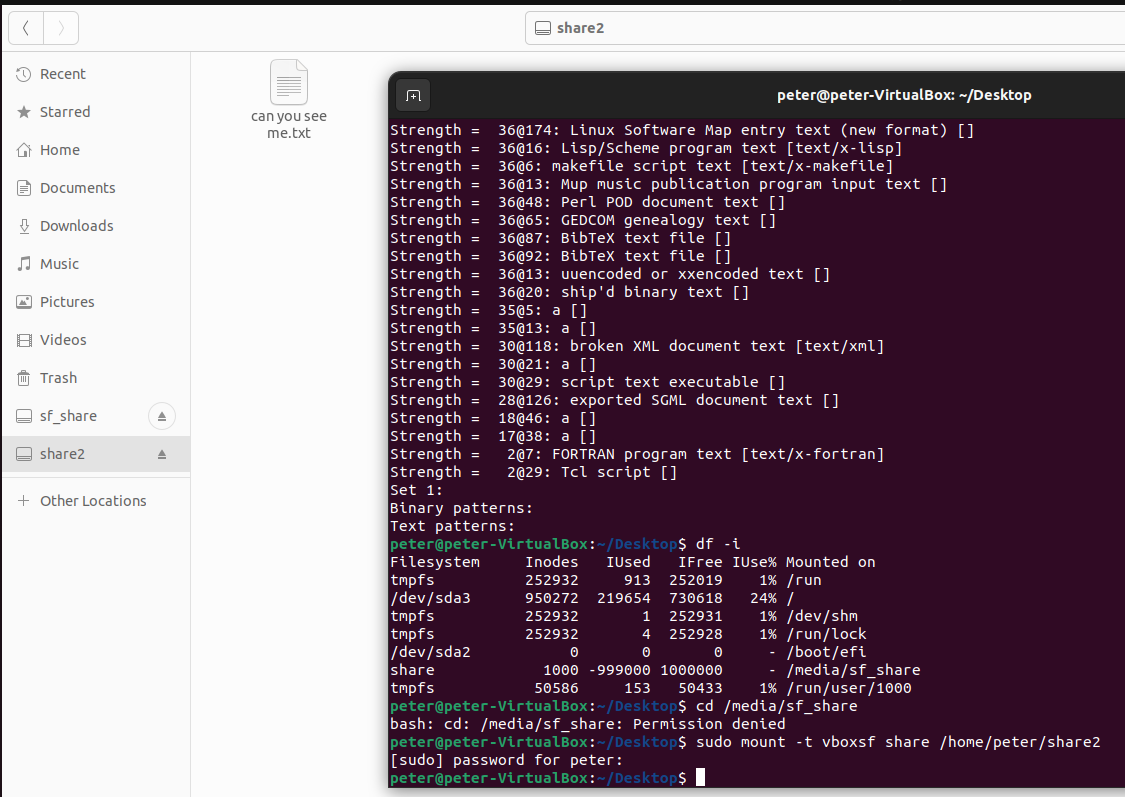1125x797 pixels.
Task: Click the trash can icon beside Trash
Action: [x=24, y=378]
